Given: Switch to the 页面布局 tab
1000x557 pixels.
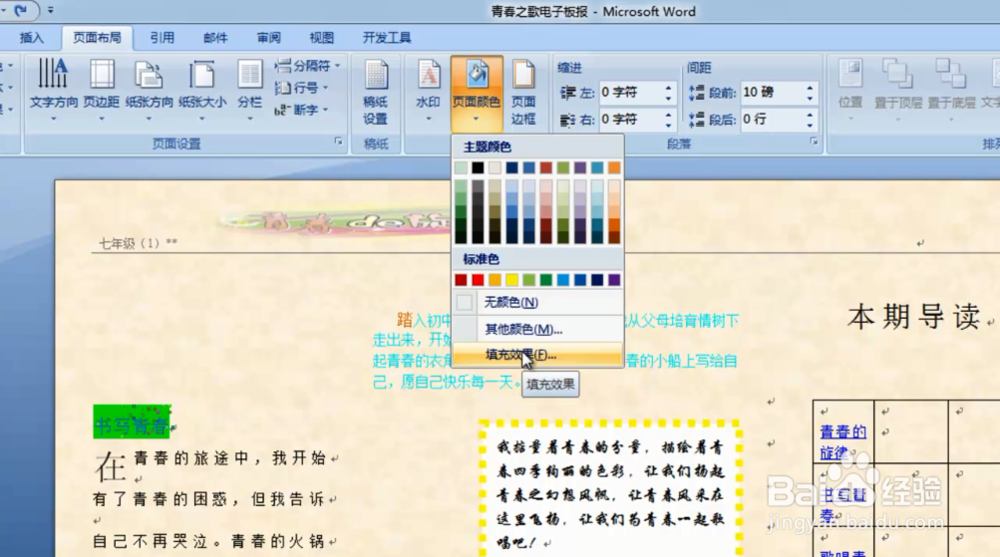Looking at the screenshot, I should coord(97,38).
